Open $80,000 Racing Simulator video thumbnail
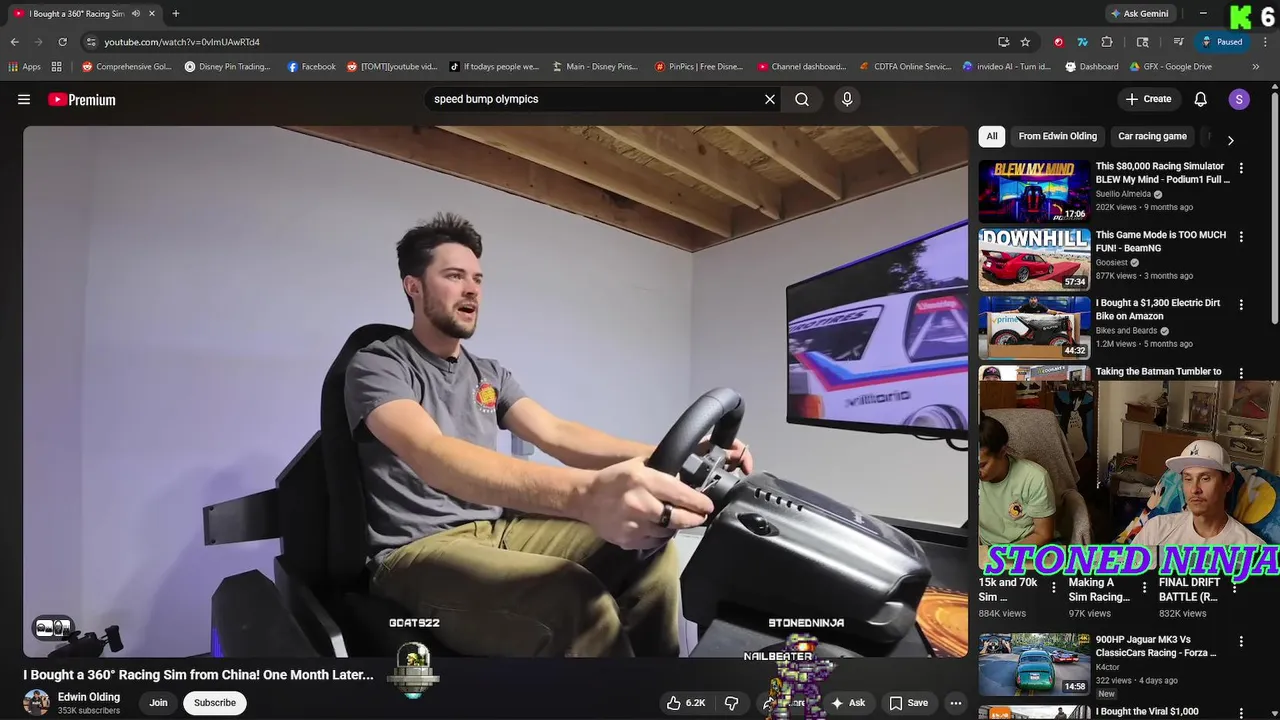1280x720 pixels. coord(1034,191)
